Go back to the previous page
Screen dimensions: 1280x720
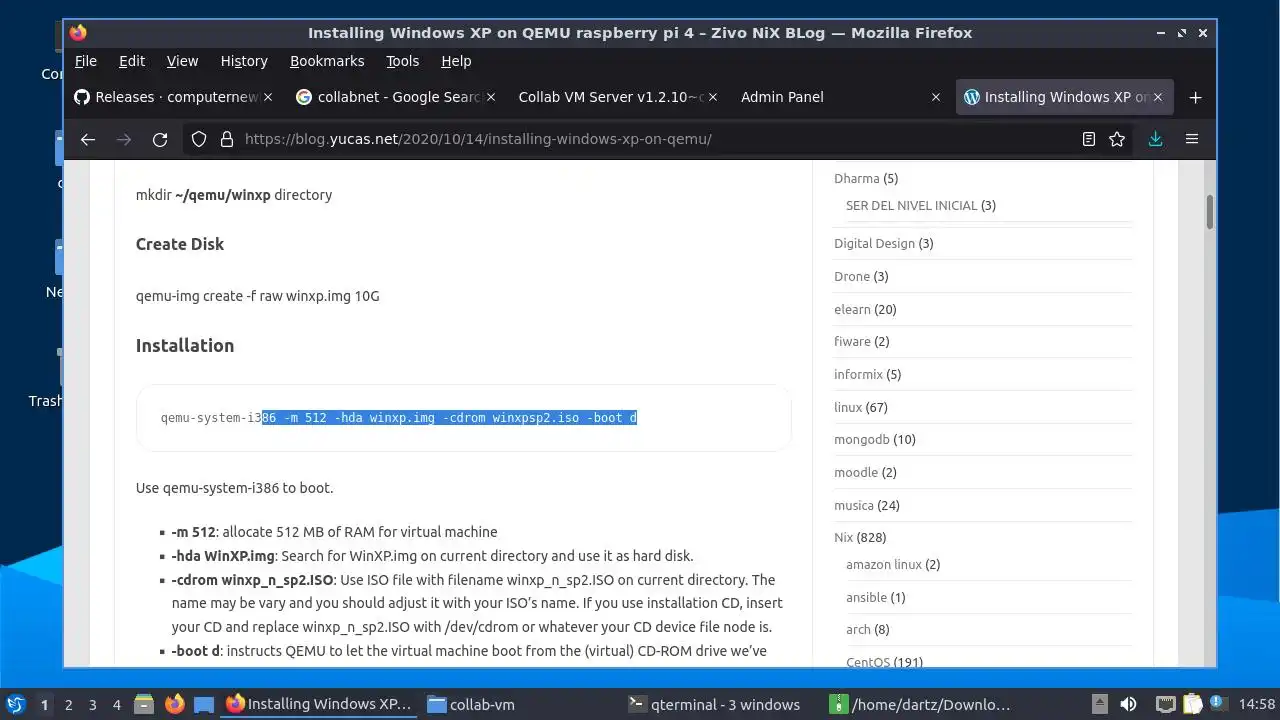88,139
